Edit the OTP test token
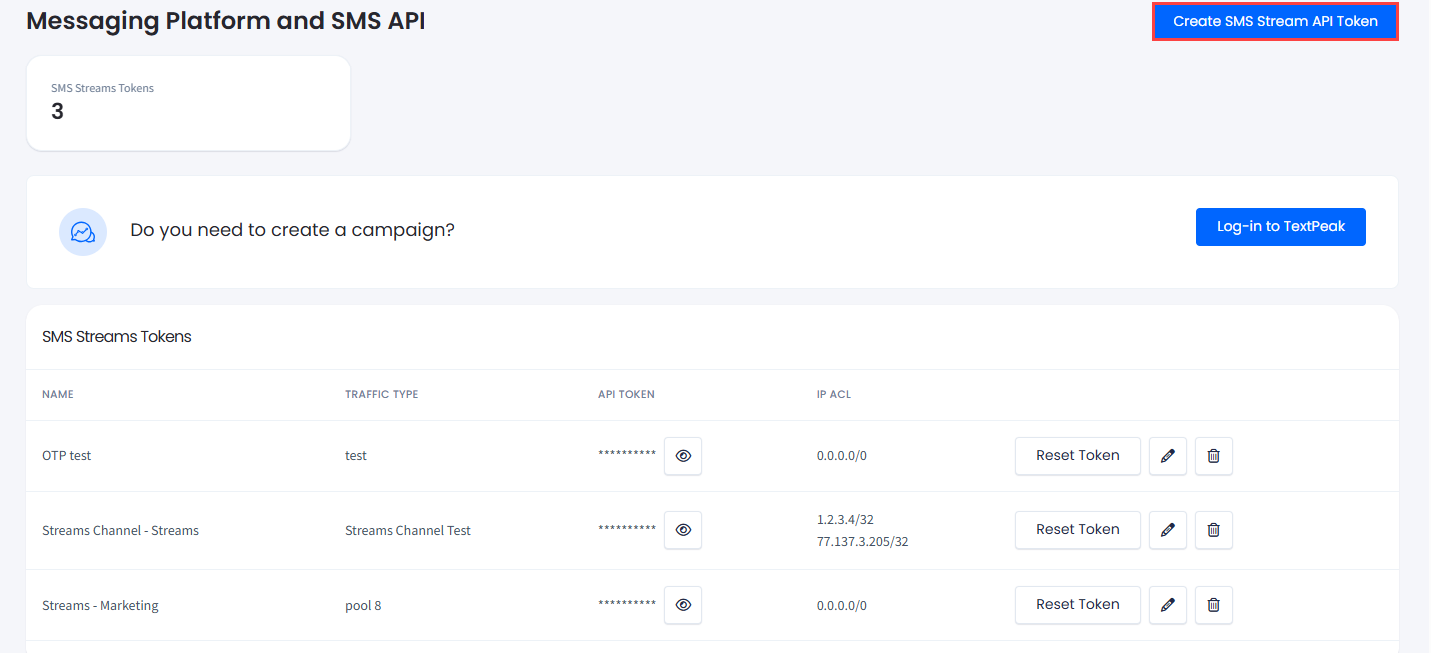Screen dimensions: 1431x653 click(1167, 456)
